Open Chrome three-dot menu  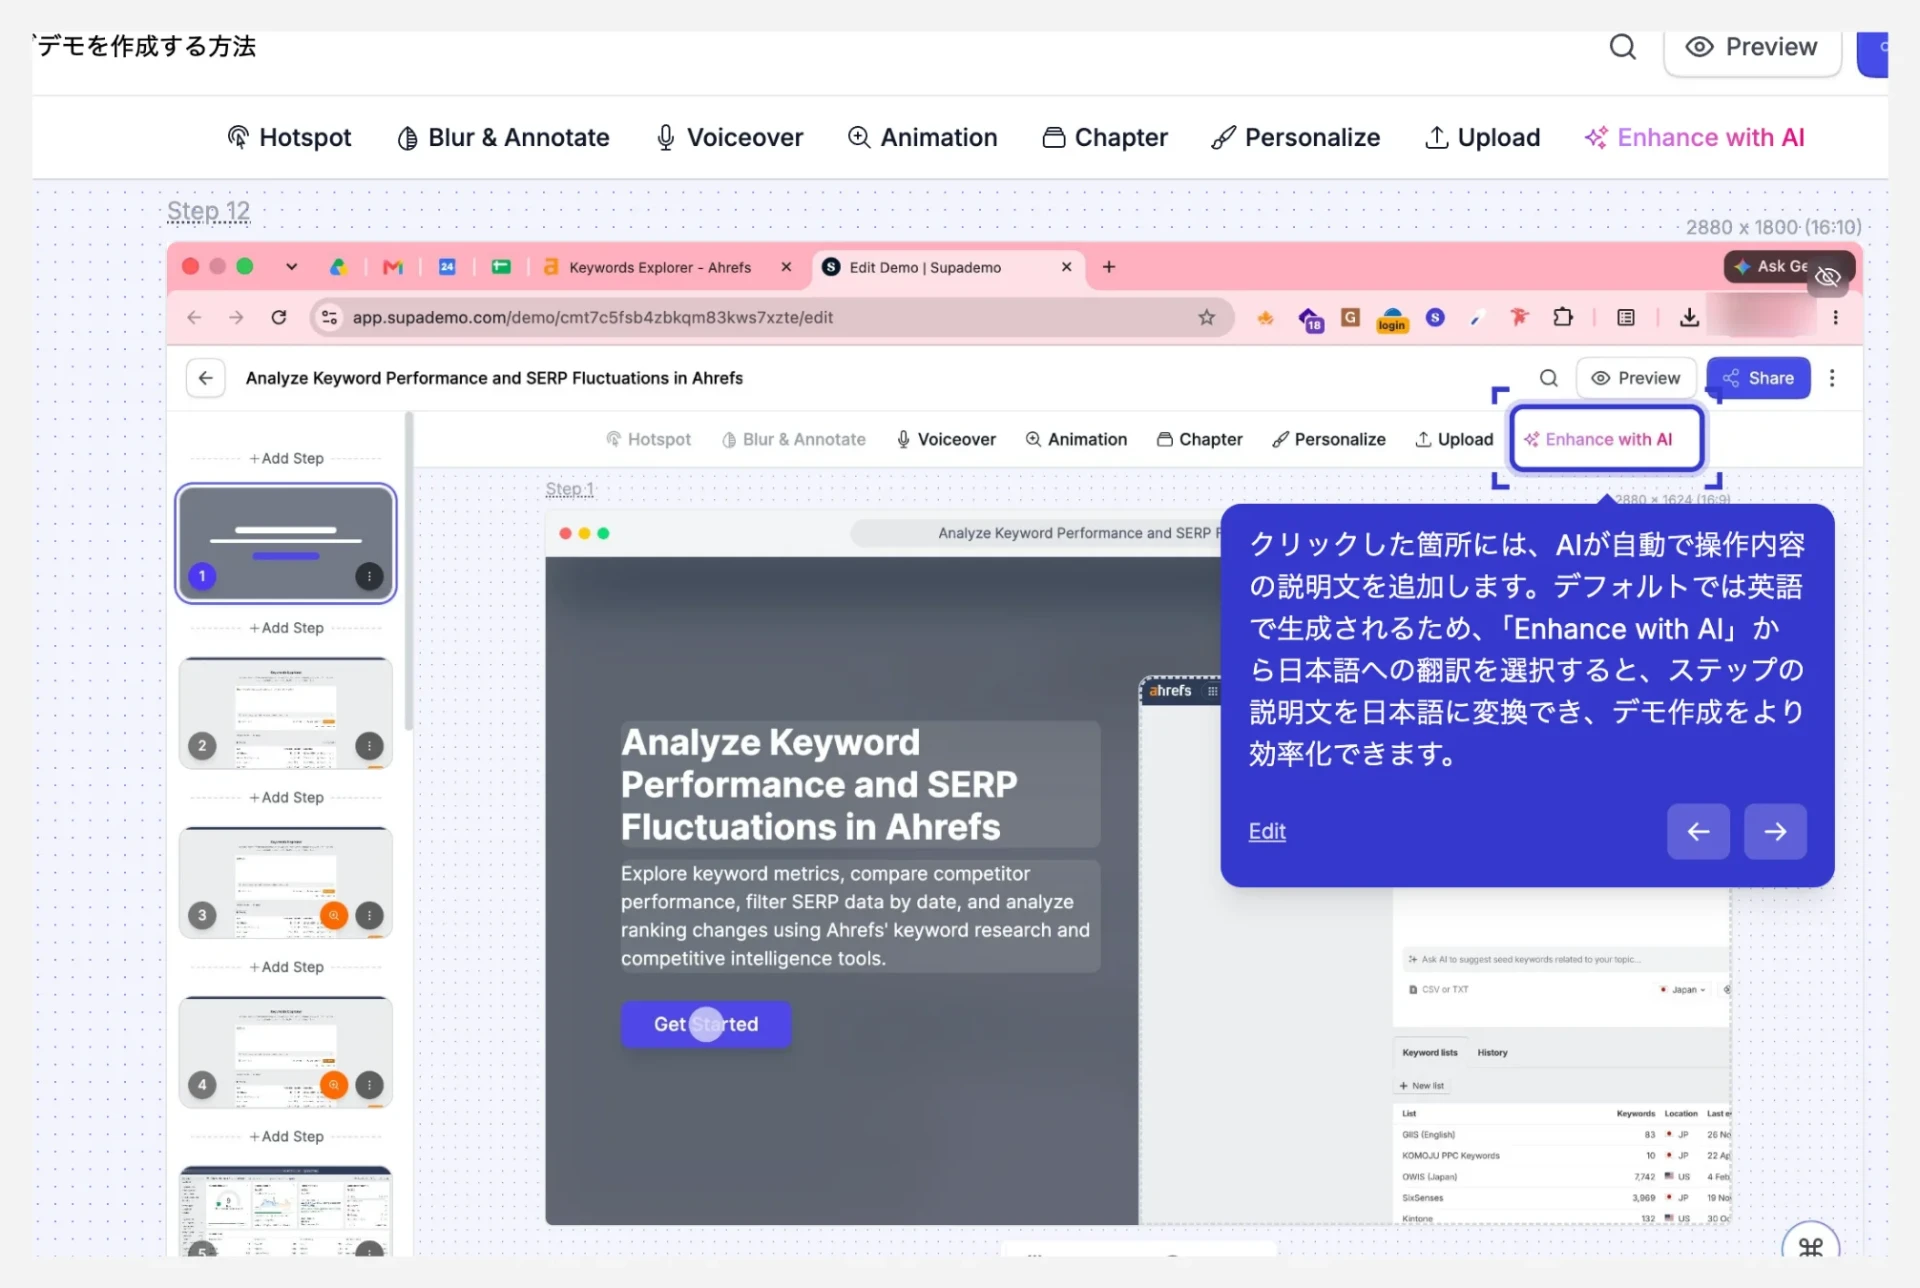pos(1835,317)
